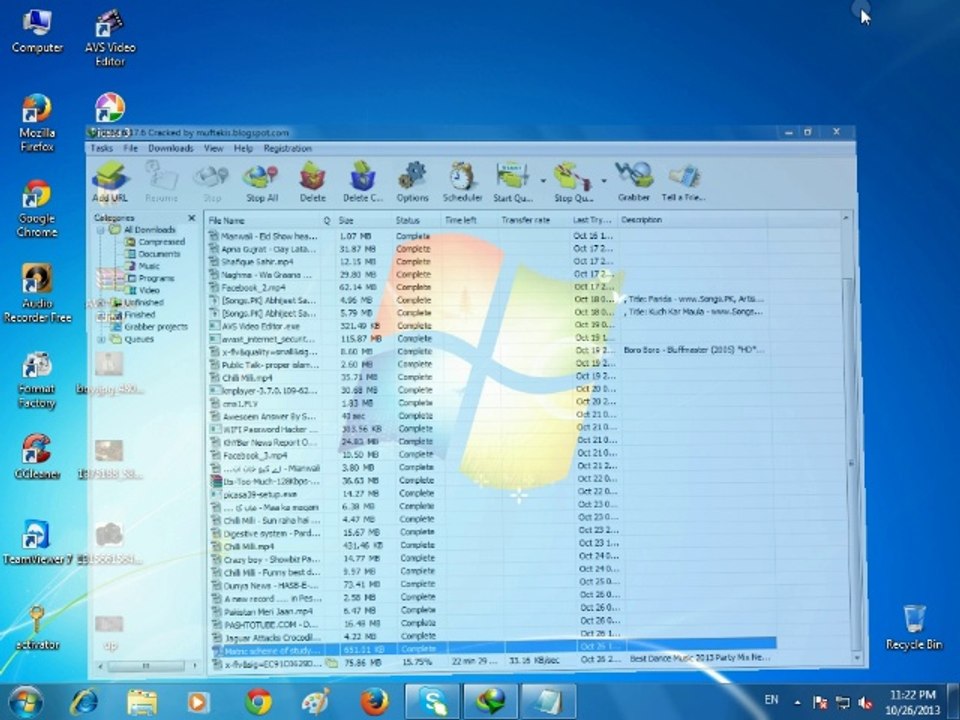Collapse the All Downloads tree node

click(100, 230)
